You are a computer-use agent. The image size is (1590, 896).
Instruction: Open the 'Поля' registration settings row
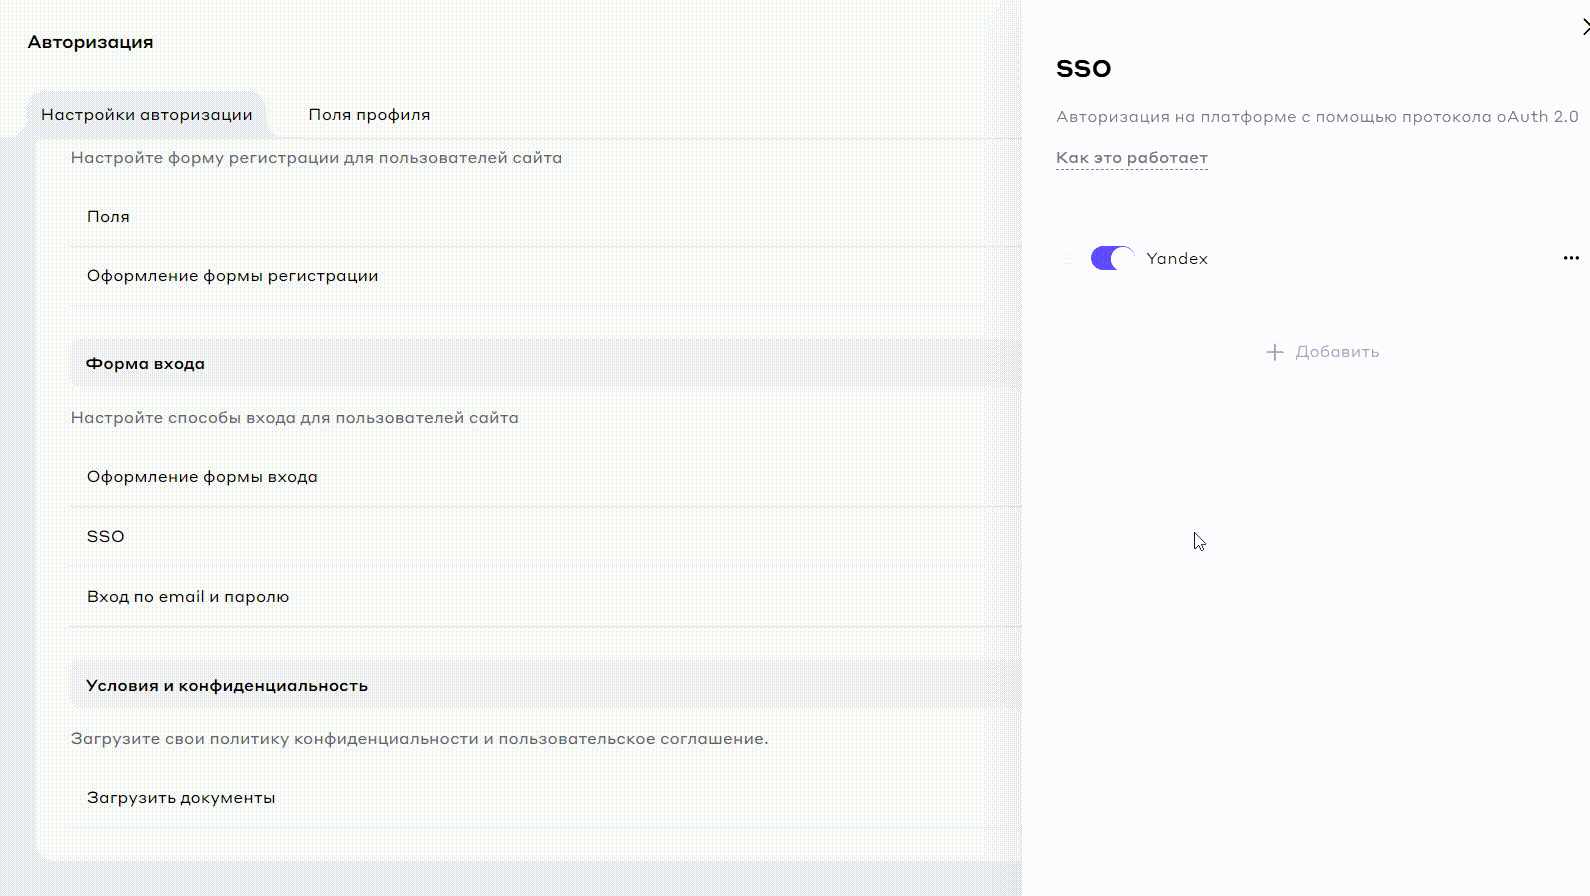pyautogui.click(x=108, y=217)
